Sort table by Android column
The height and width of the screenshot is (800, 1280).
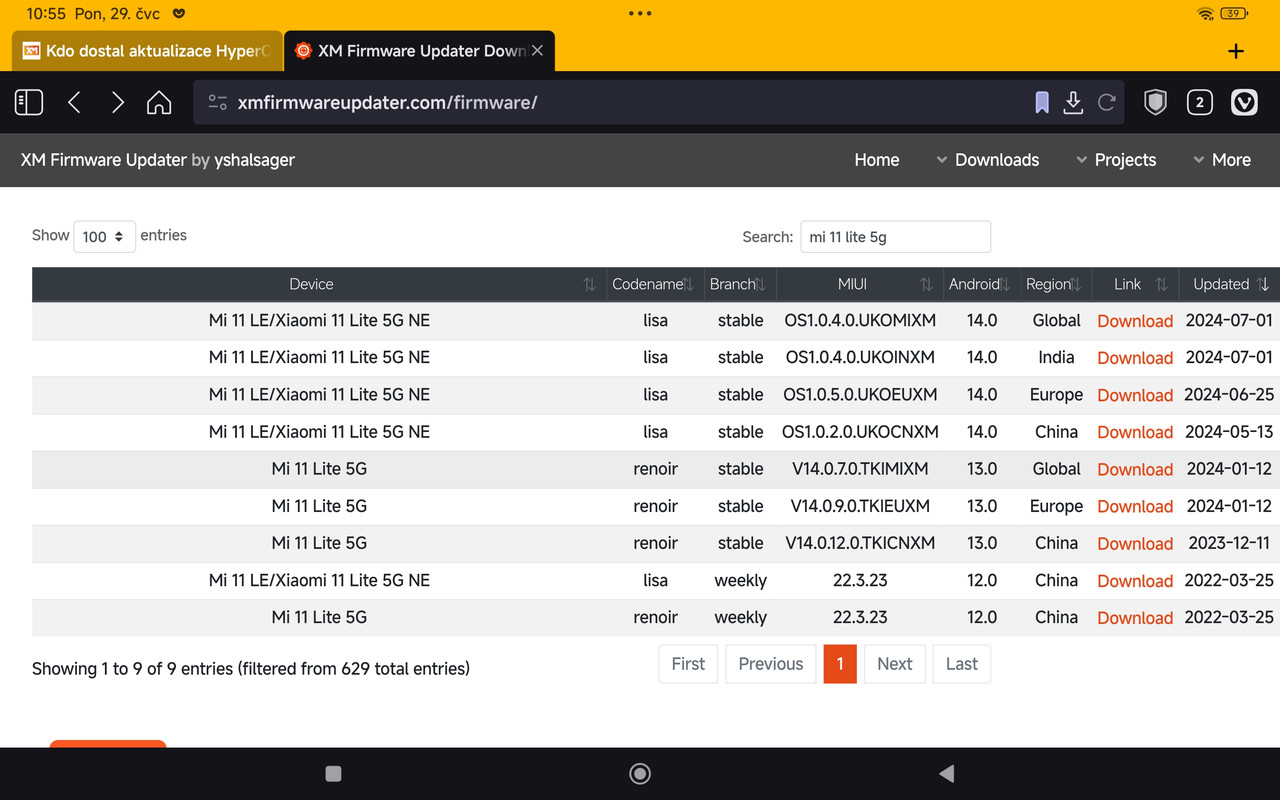tap(982, 284)
